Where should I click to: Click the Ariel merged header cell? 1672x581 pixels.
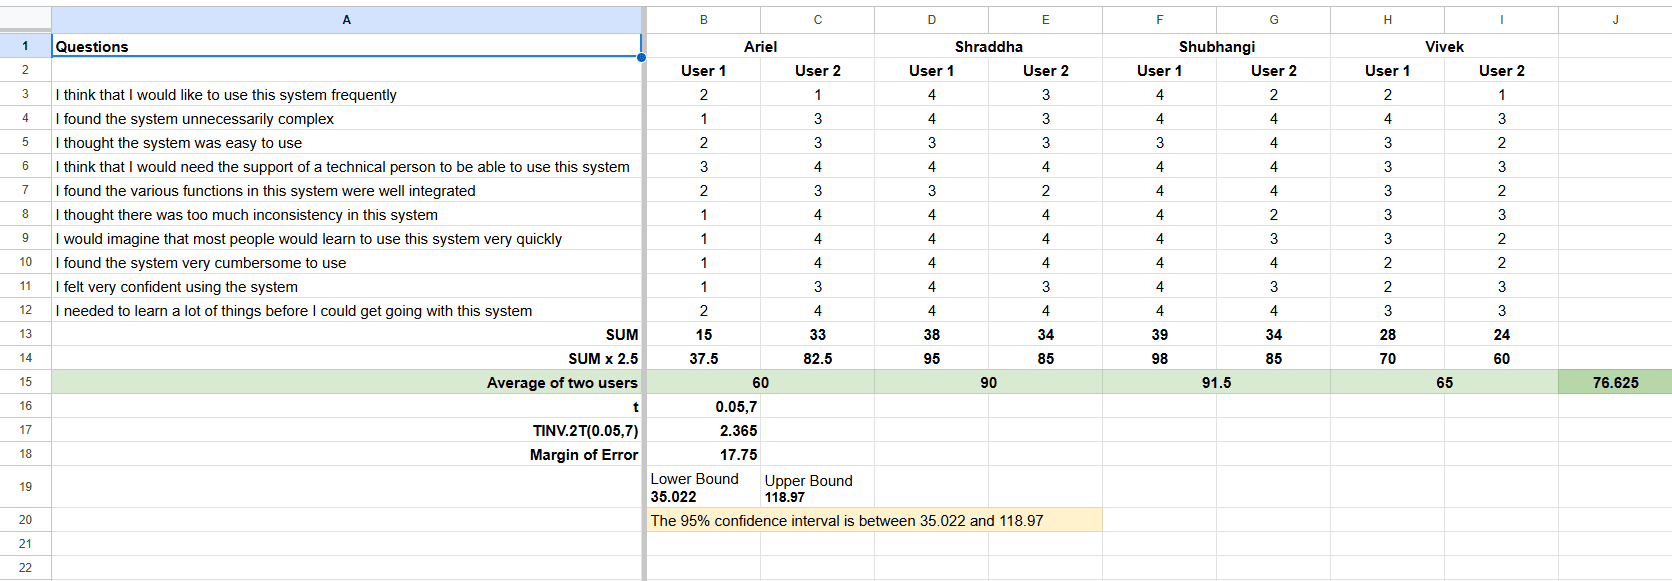click(x=760, y=46)
